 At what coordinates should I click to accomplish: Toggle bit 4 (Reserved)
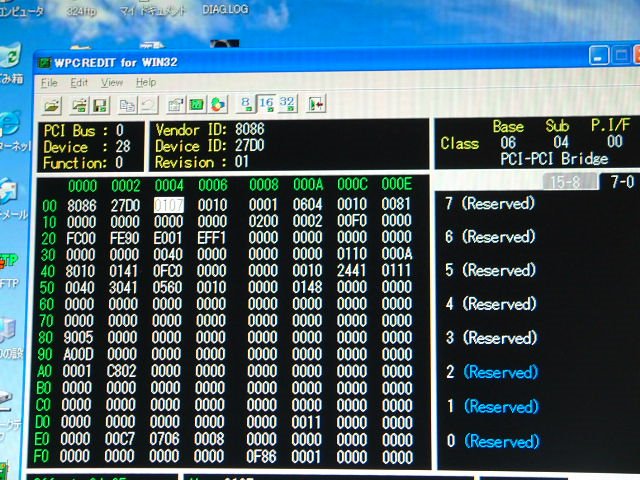(x=491, y=304)
